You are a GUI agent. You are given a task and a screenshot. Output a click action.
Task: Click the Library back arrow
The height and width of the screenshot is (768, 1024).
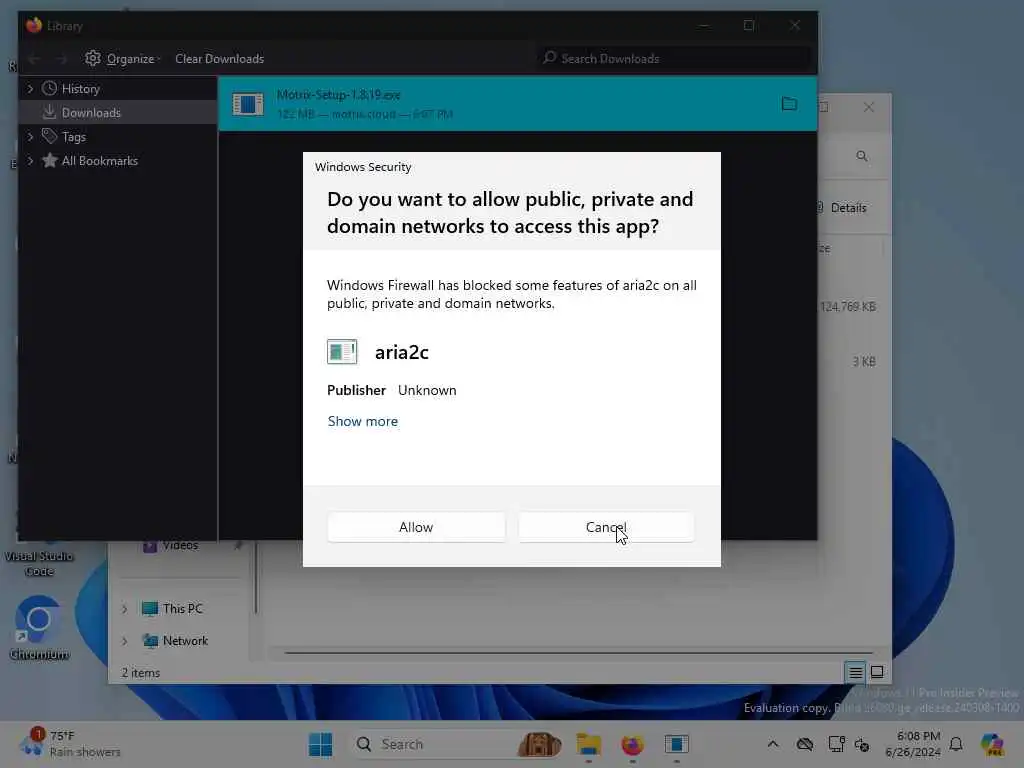(34, 59)
